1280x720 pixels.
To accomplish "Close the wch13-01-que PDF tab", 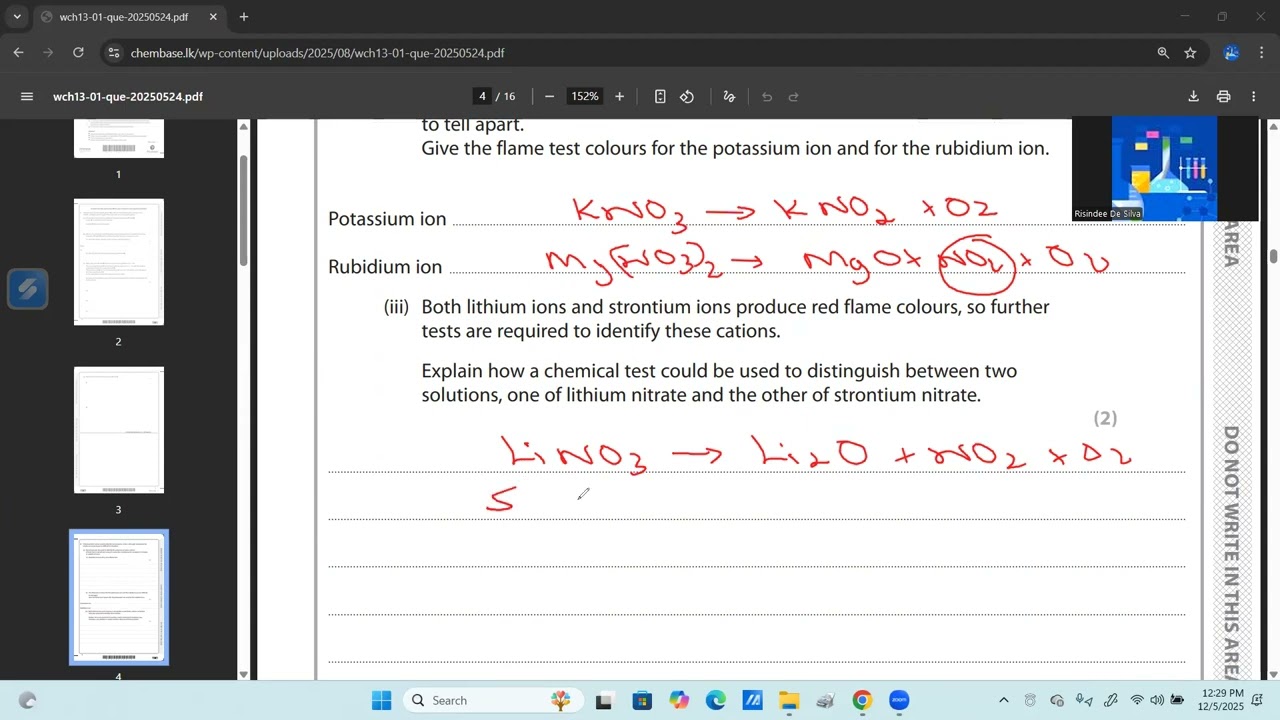I will pyautogui.click(x=215, y=17).
